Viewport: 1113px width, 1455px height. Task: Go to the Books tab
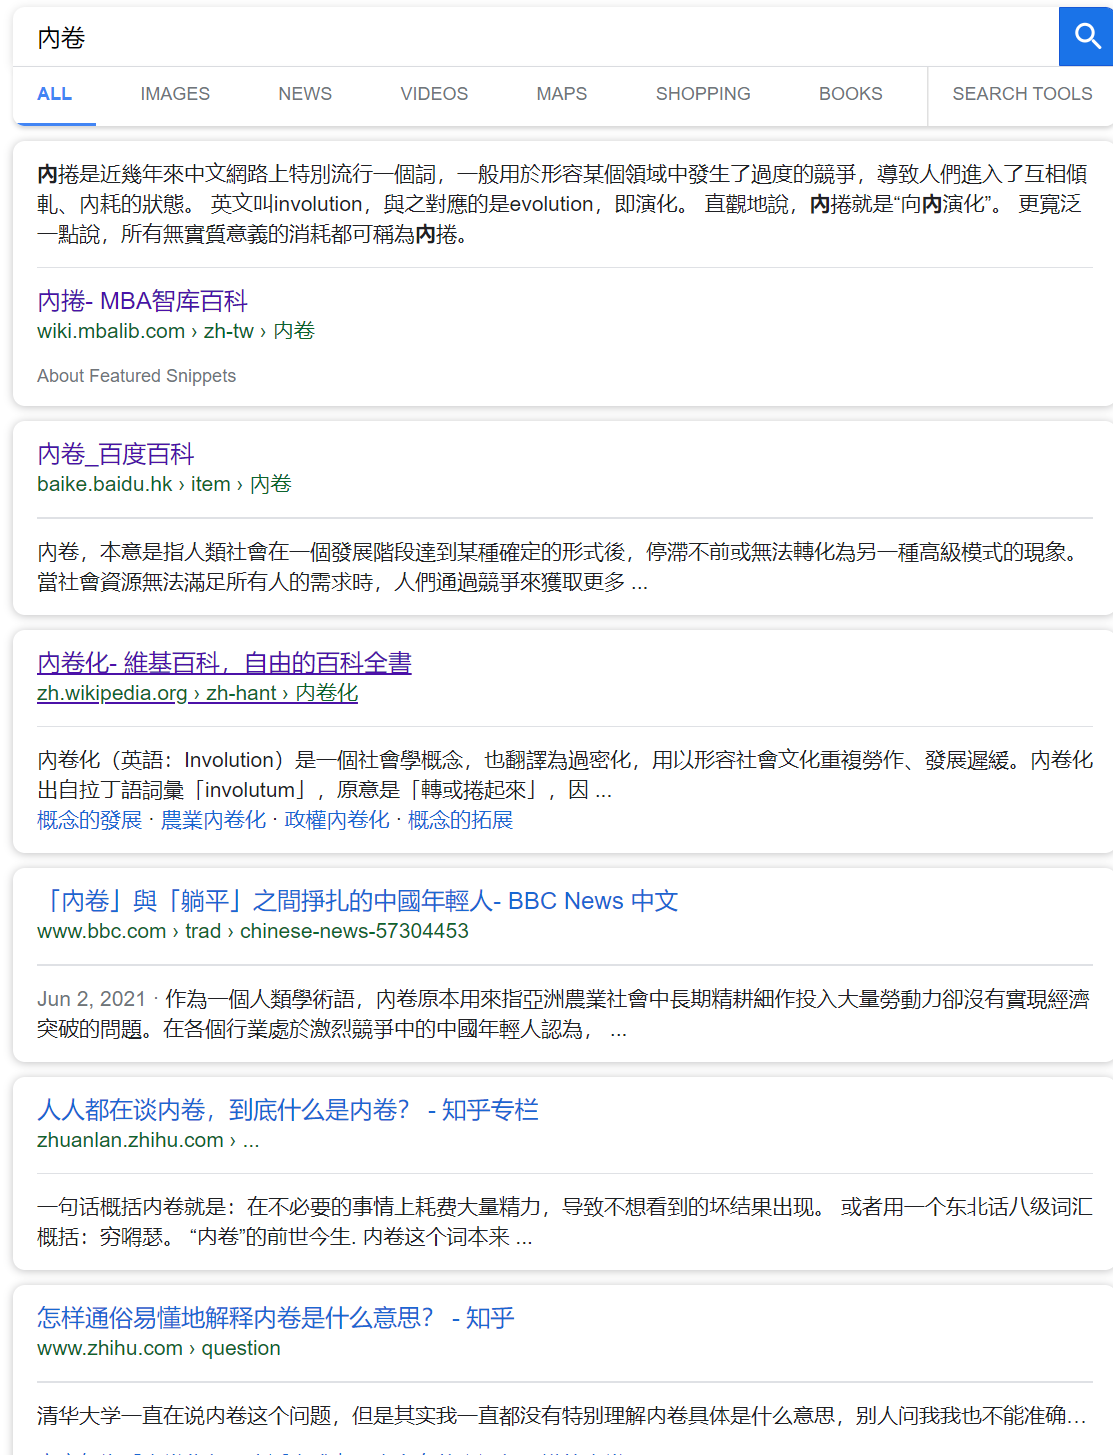(850, 94)
